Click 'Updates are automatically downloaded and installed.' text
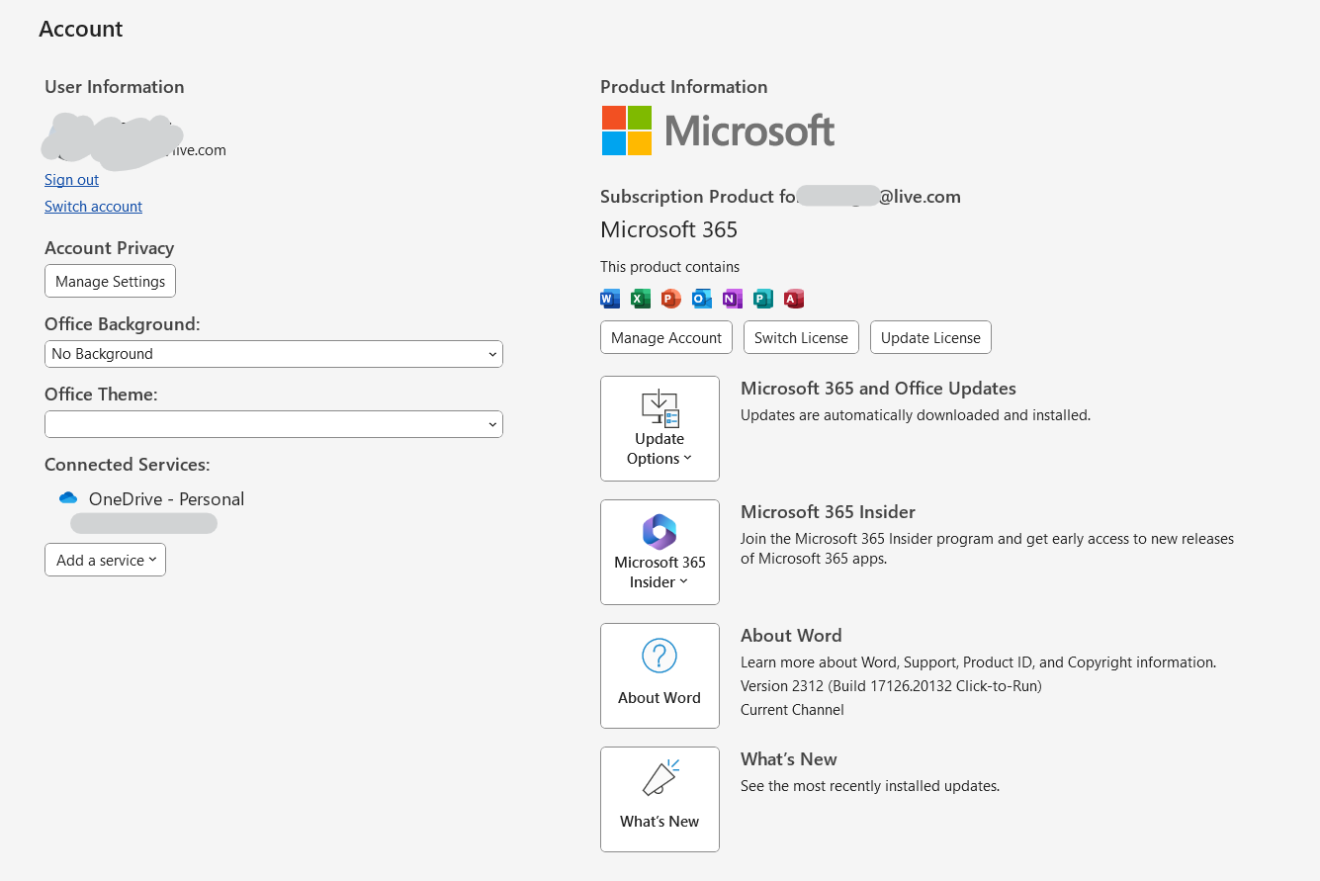Viewport: 1320px width, 881px height. (x=915, y=415)
